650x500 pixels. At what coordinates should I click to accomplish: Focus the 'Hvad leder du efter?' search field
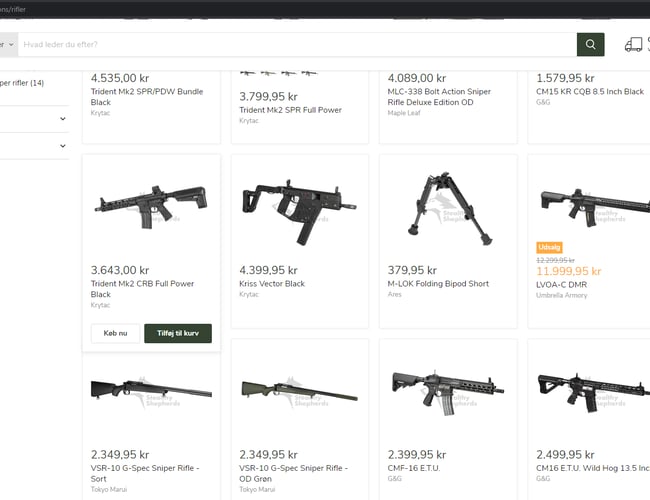[297, 44]
